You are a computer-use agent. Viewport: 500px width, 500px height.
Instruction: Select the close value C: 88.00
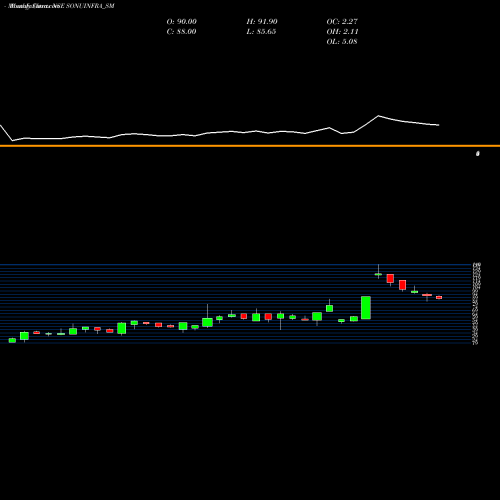point(181,32)
